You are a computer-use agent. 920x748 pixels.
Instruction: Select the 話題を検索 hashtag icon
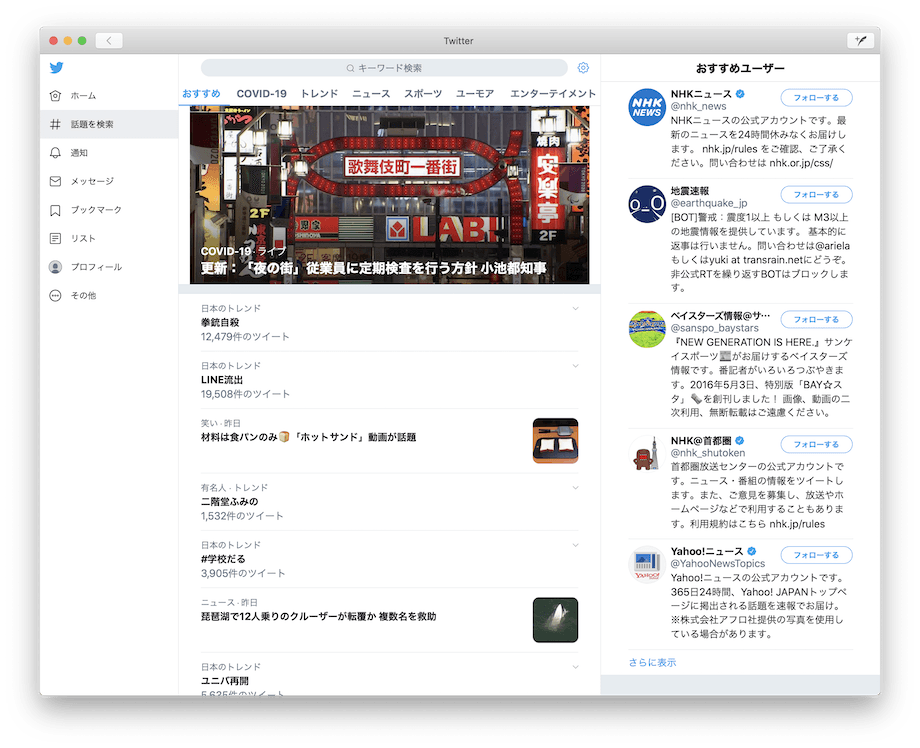[x=55, y=124]
